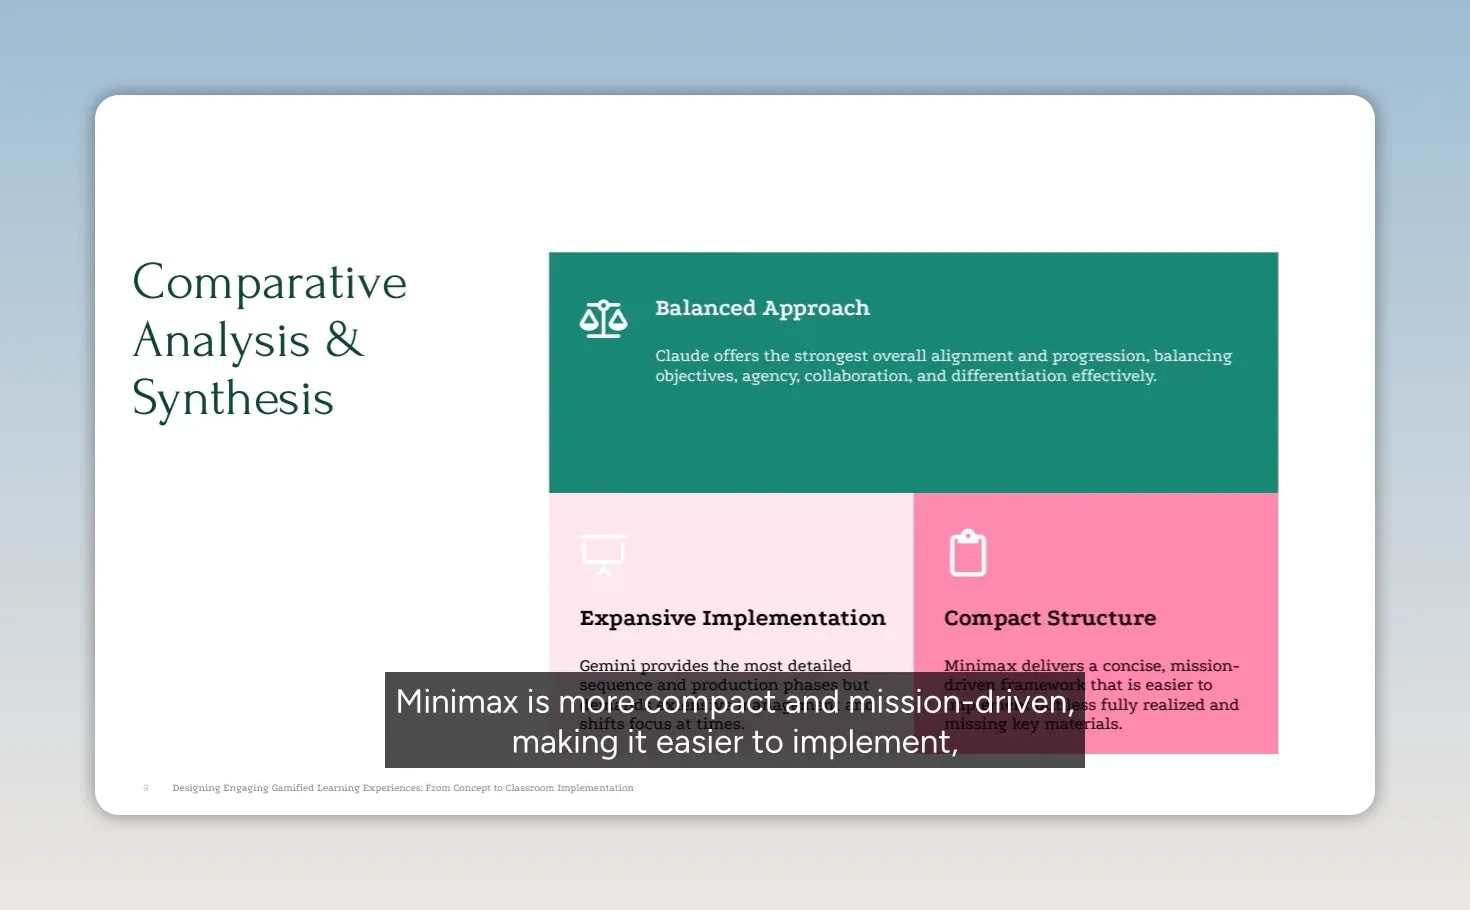Click the slide title 'Comparative Analysis & Synthesis'

click(270, 340)
